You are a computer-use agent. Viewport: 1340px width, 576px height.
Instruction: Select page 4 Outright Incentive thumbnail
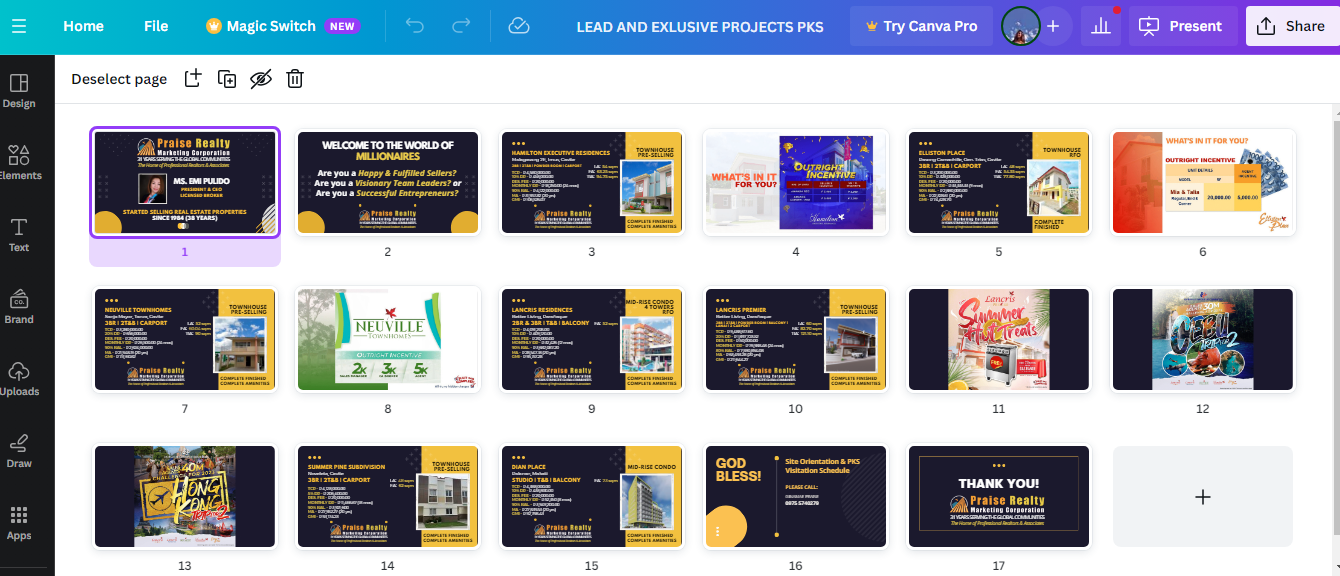[796, 182]
